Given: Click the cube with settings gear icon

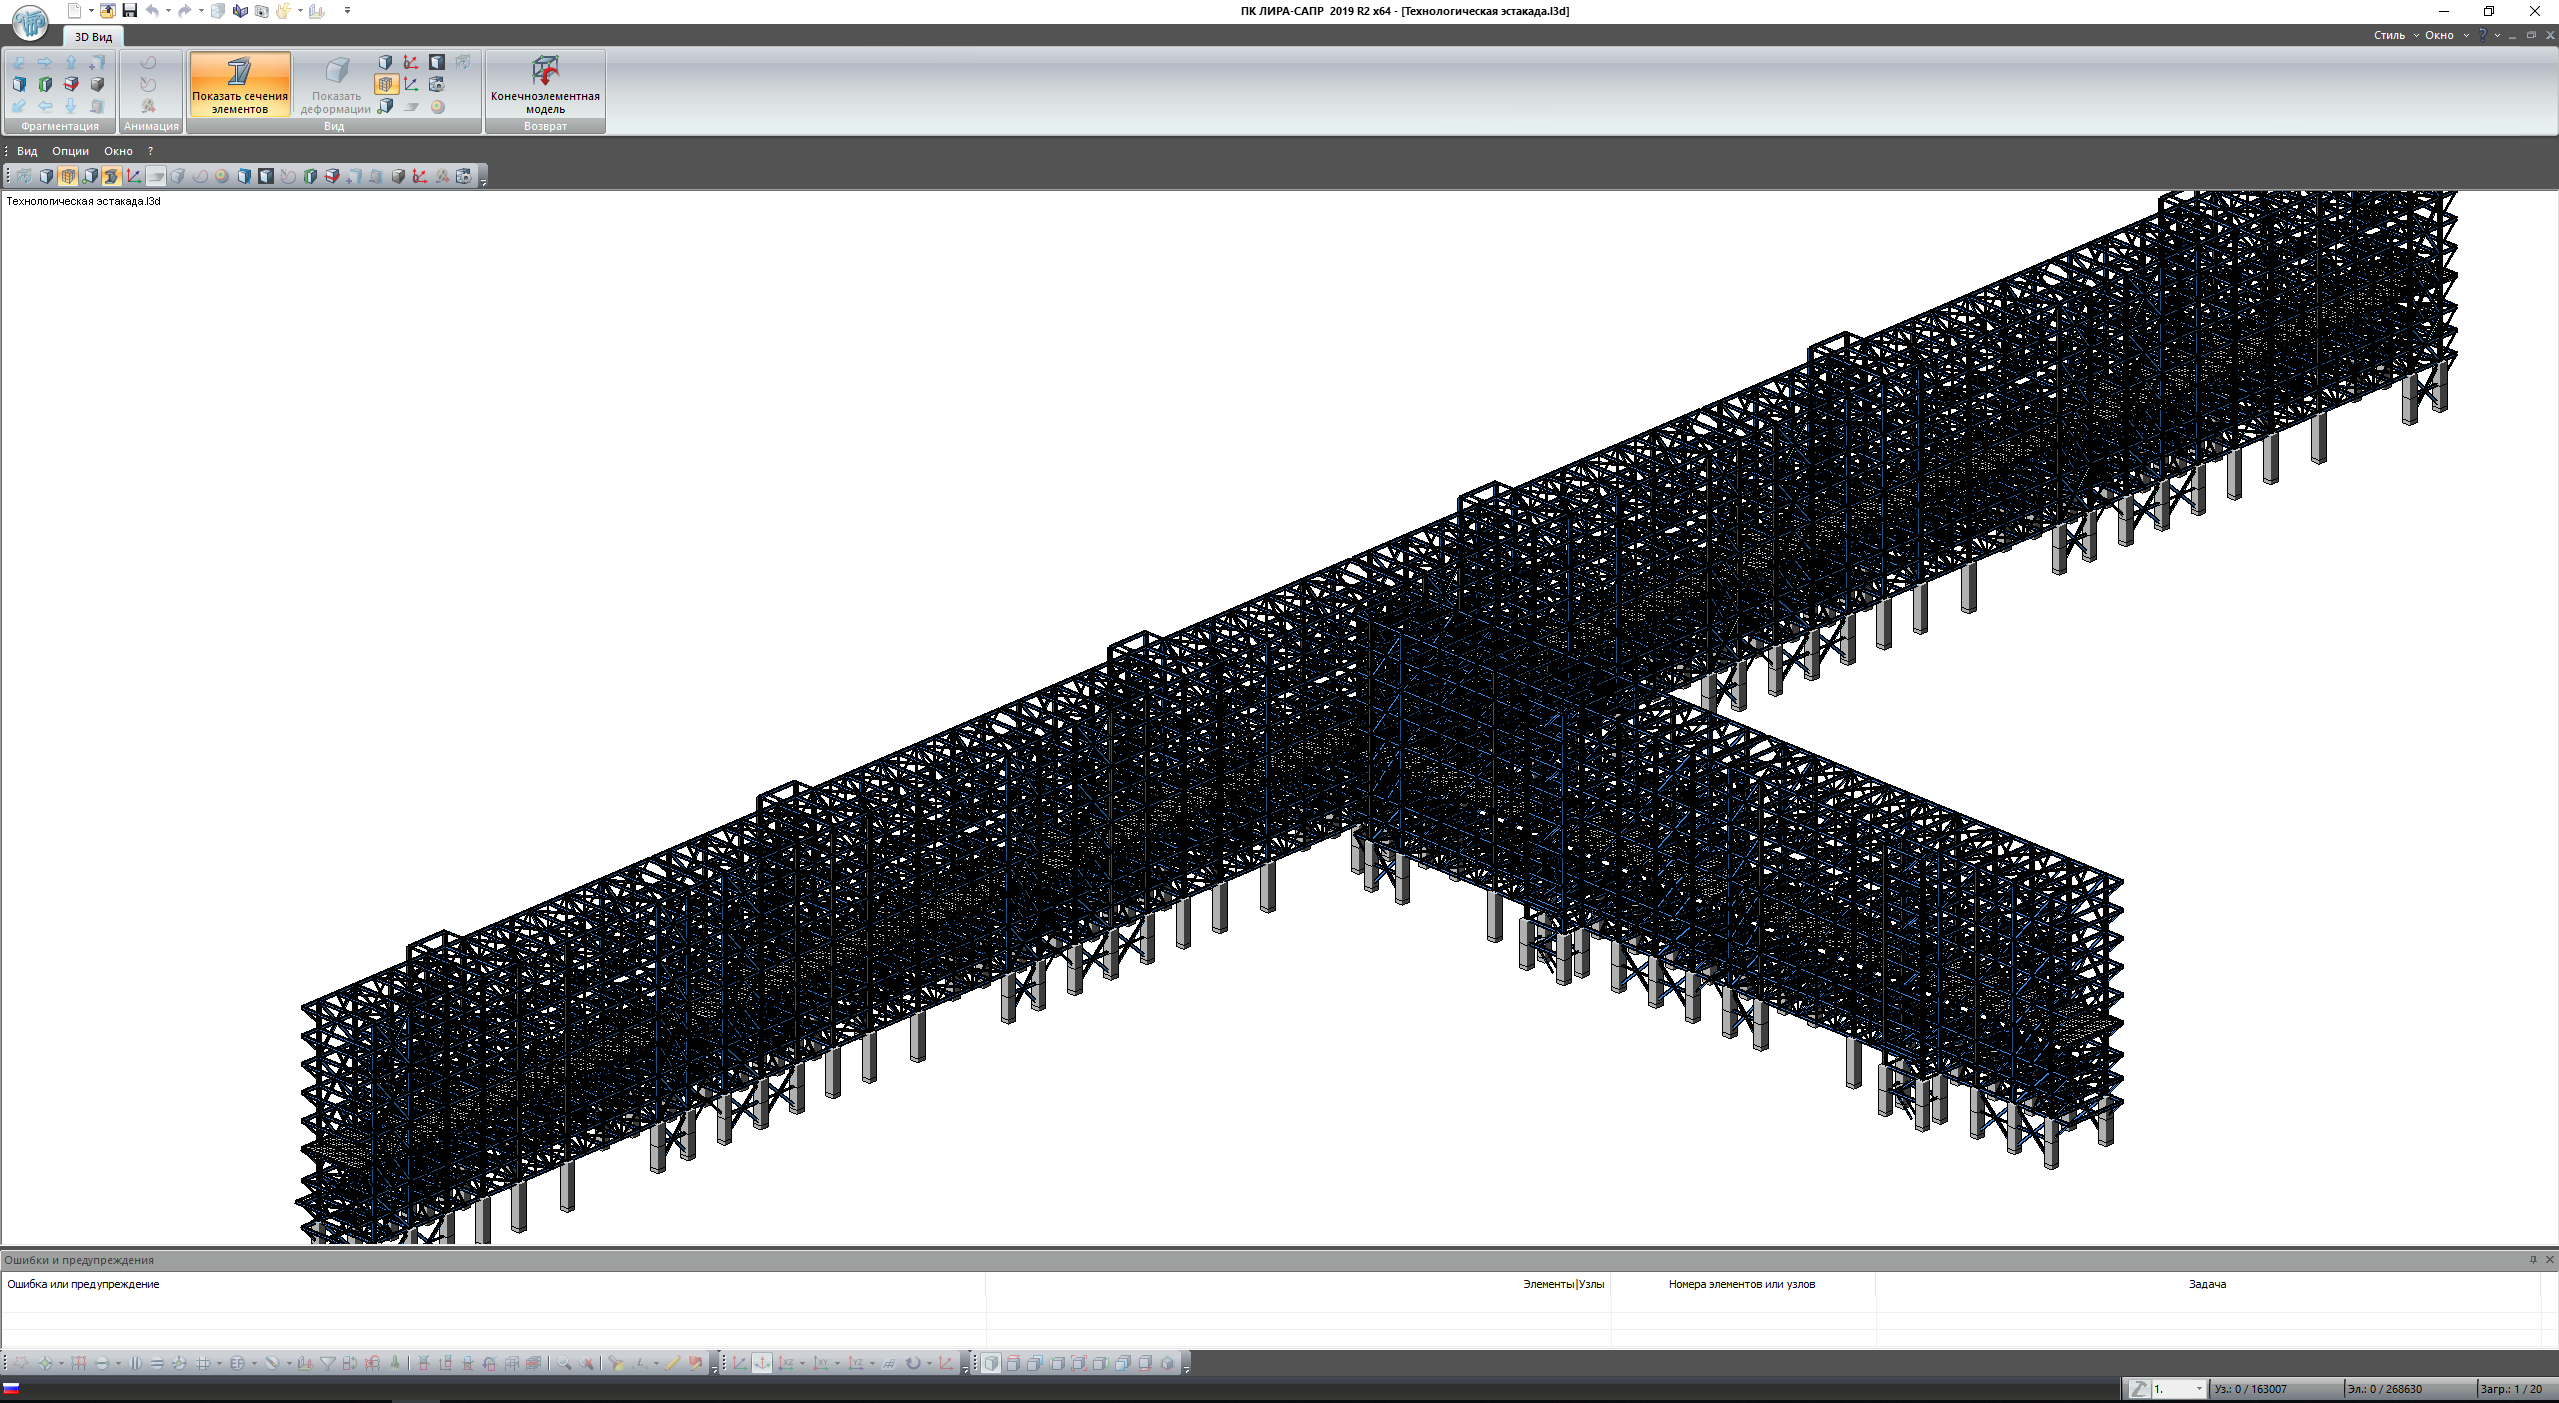Looking at the screenshot, I should tap(437, 85).
